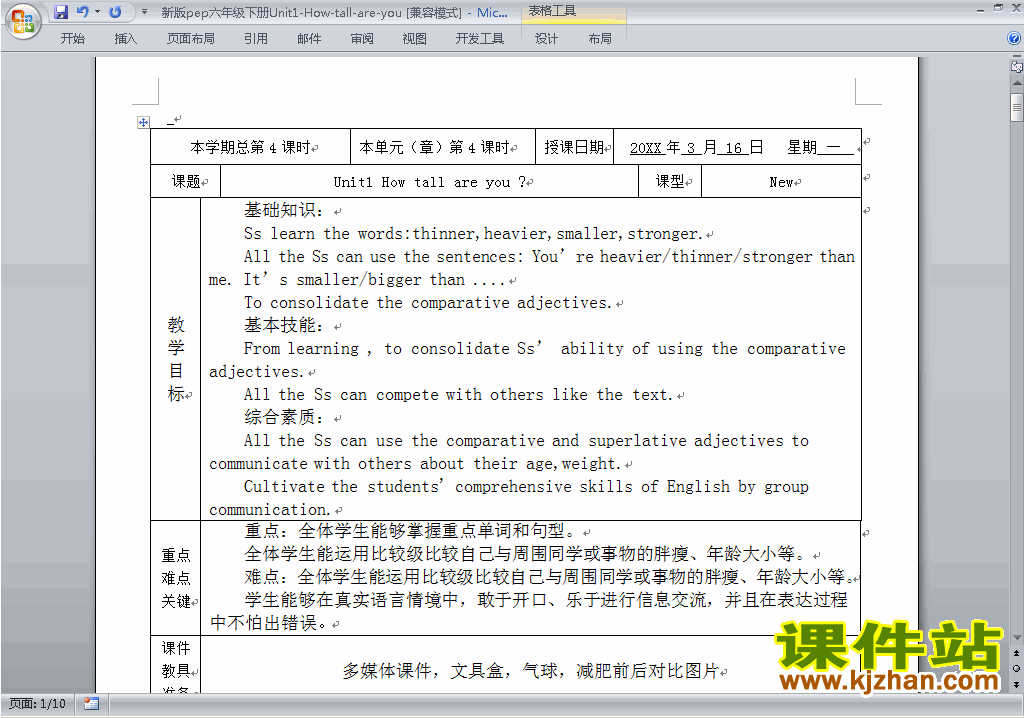Click line From learning, to consolidate Ss' ability
This screenshot has width=1024, height=718.
click(x=545, y=349)
